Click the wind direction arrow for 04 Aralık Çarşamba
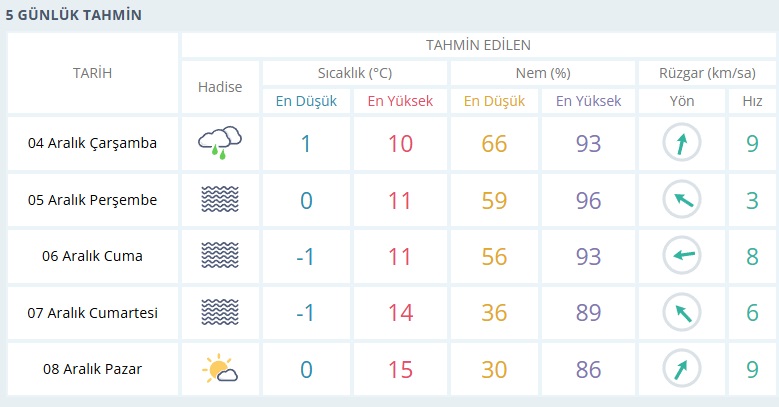Screen dimensions: 779x407 (x=682, y=144)
